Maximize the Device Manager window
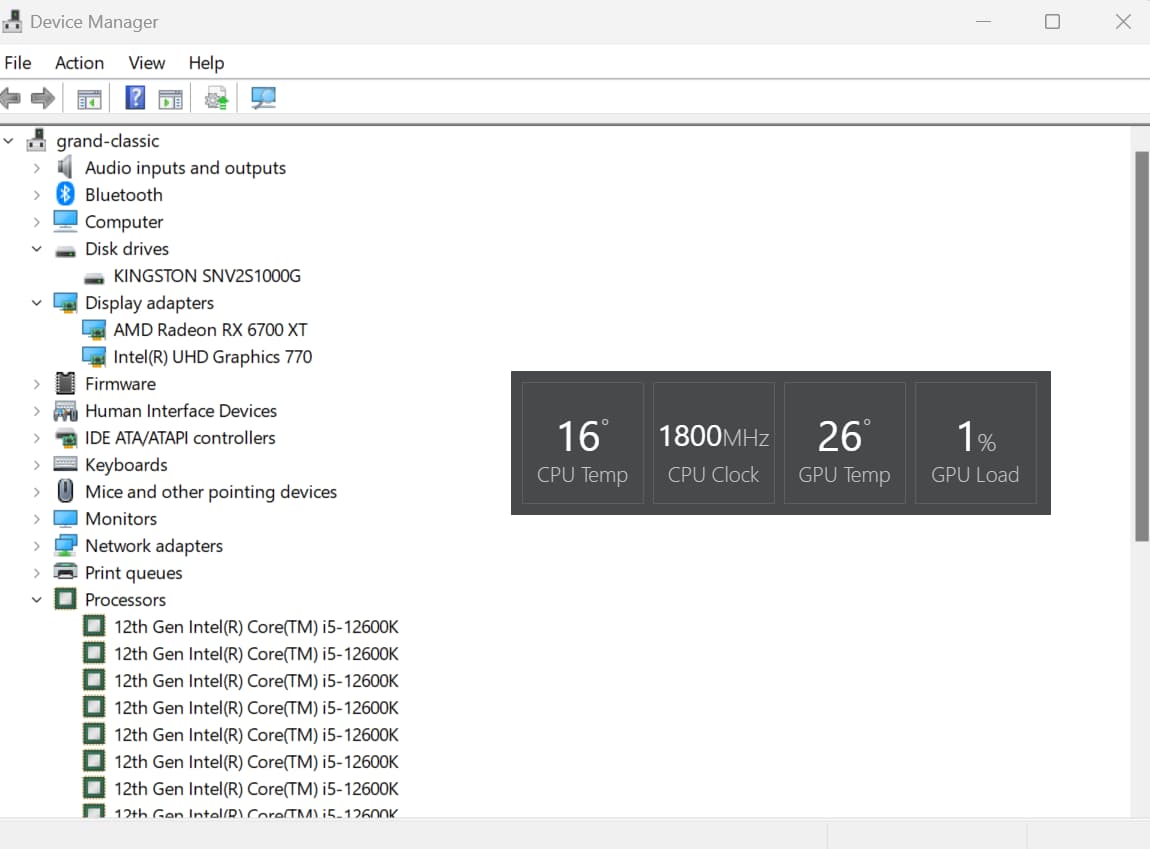Screen dimensions: 1150x849 1052,21
